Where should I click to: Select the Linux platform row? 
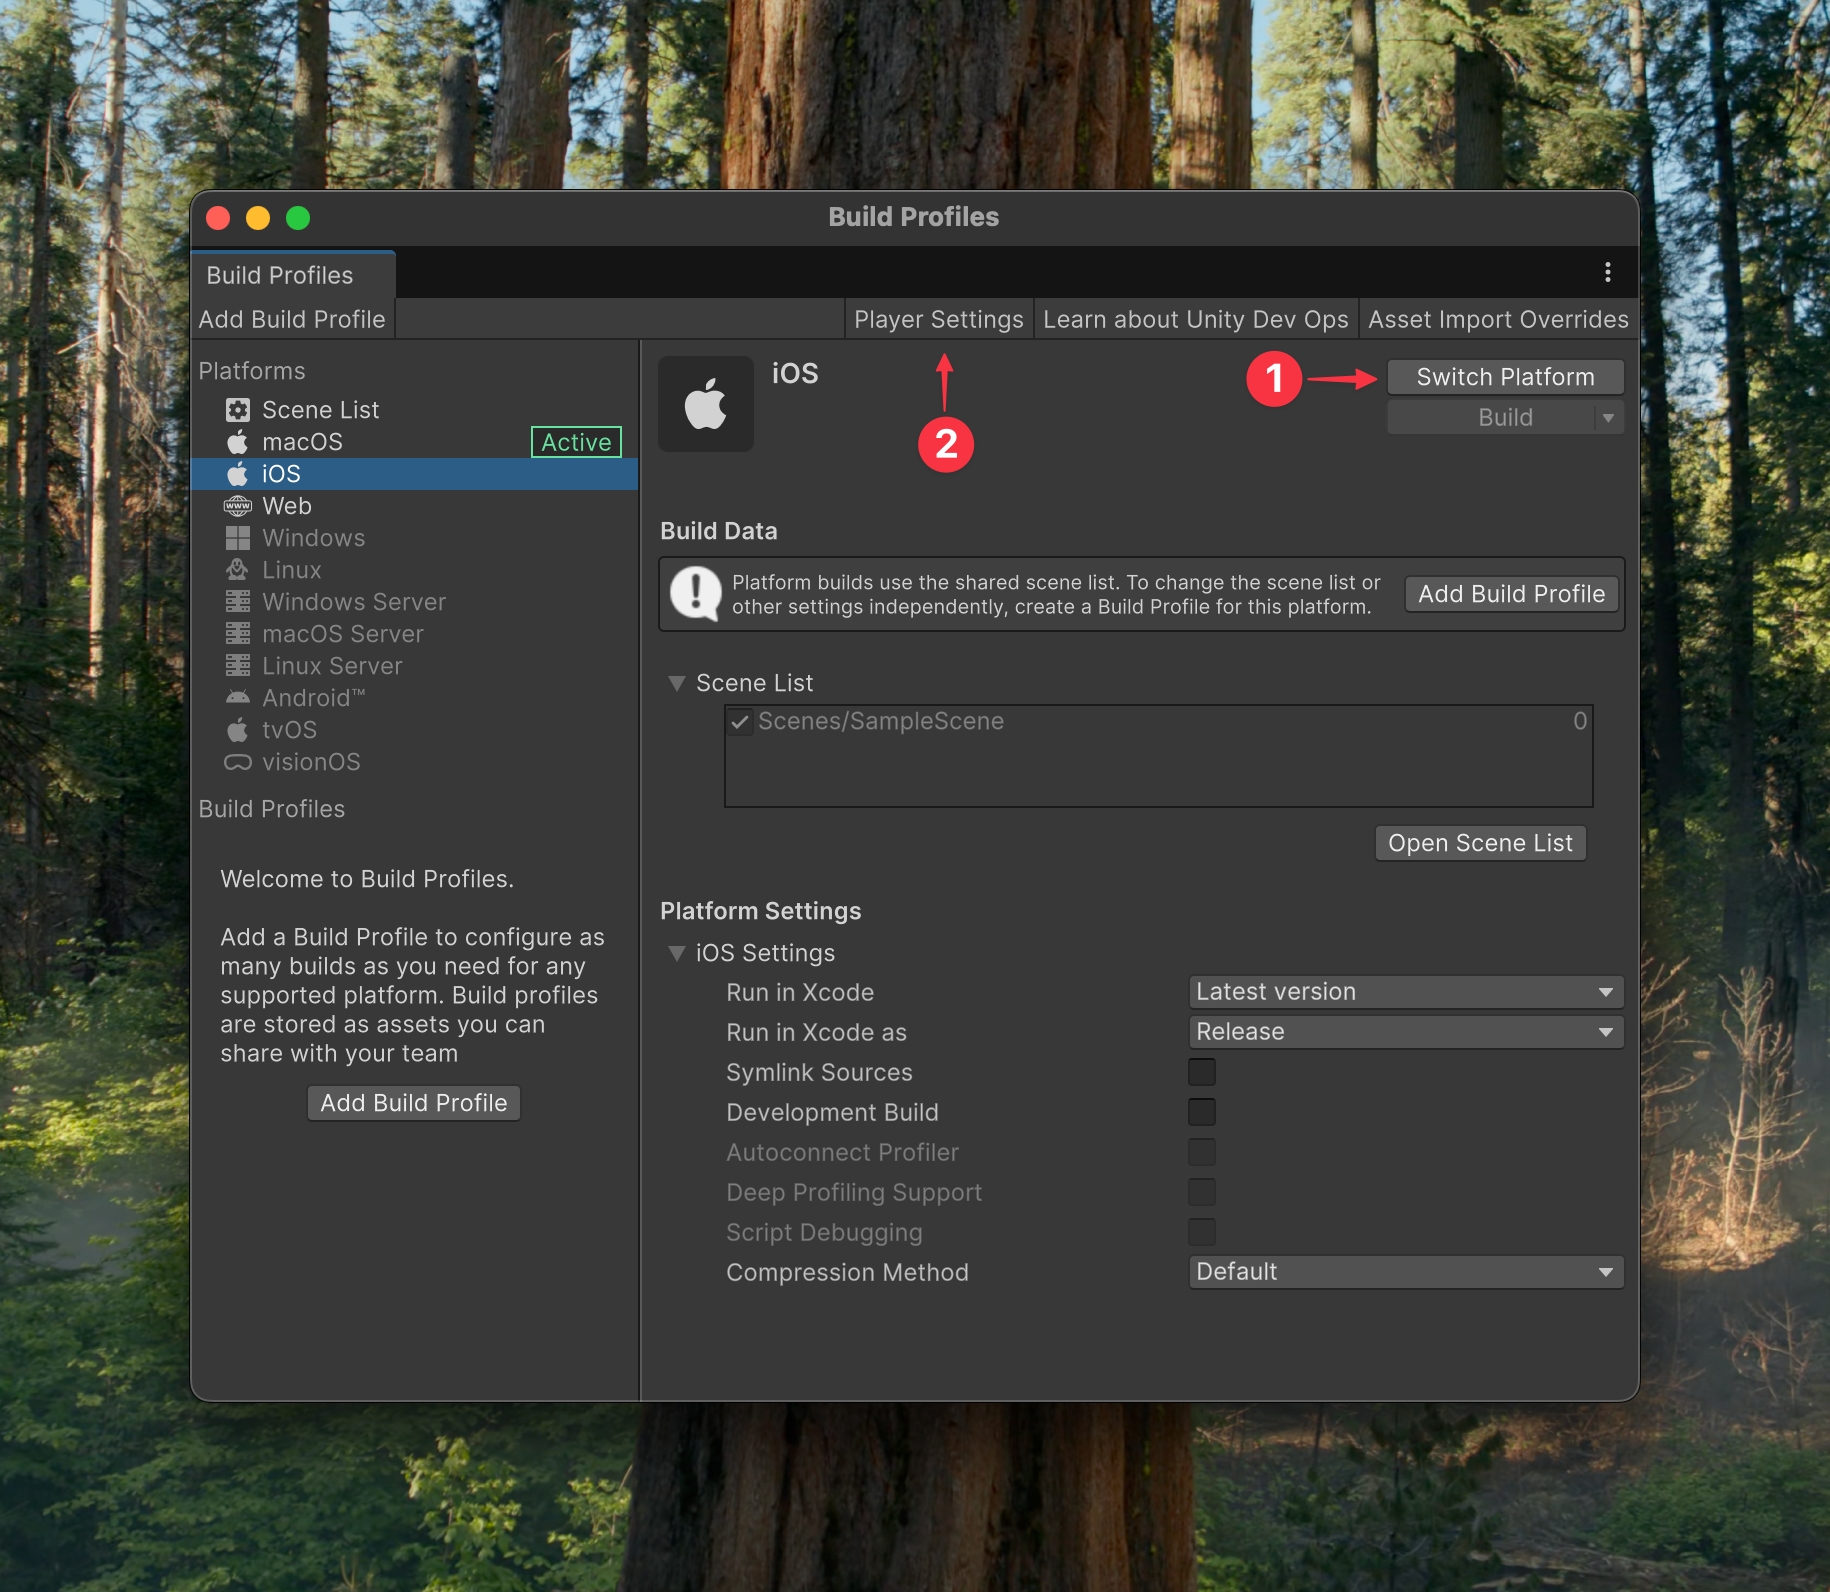(414, 570)
